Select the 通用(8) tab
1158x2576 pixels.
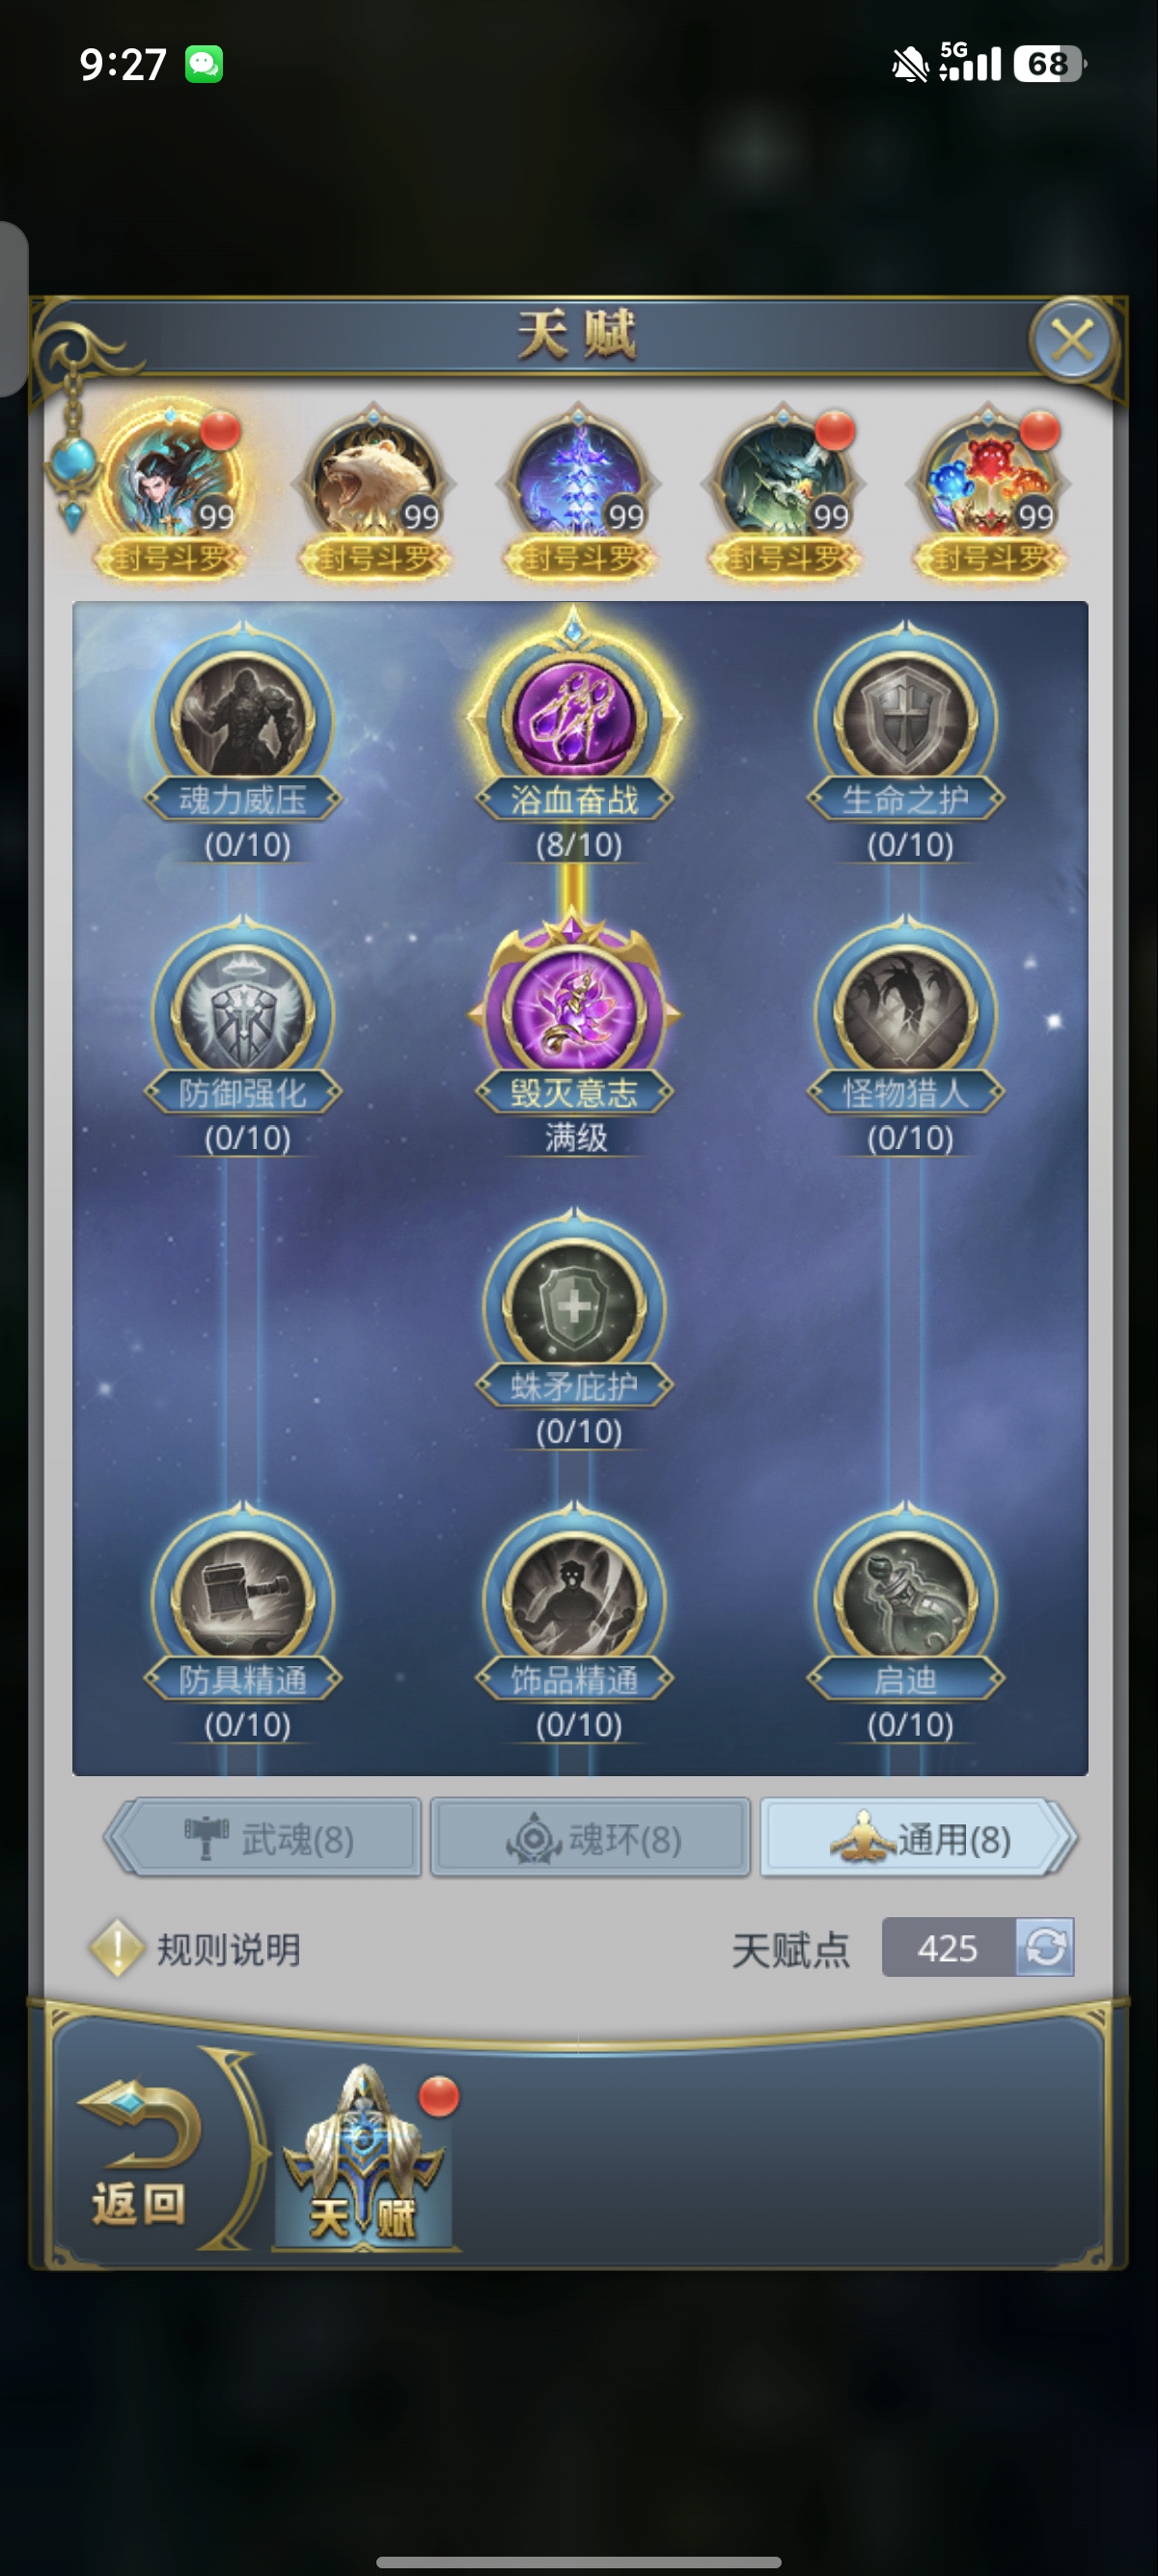918,1837
